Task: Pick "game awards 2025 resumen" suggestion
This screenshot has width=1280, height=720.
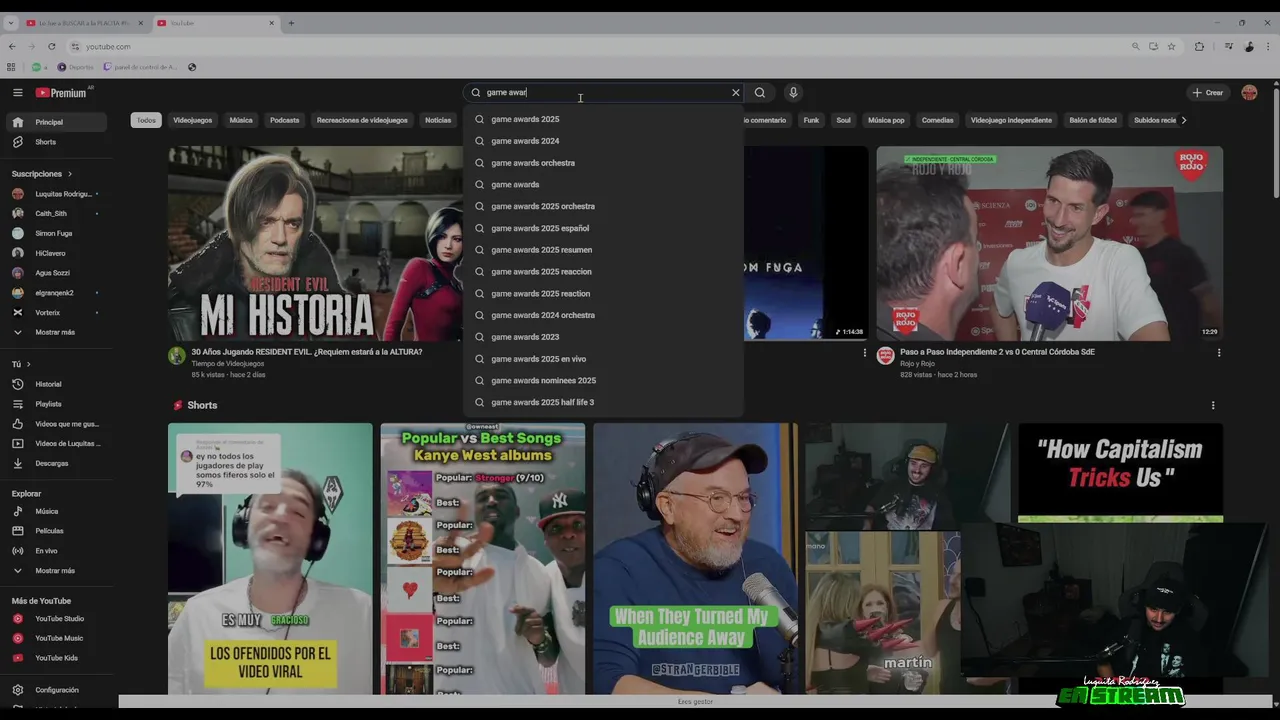Action: click(x=603, y=250)
